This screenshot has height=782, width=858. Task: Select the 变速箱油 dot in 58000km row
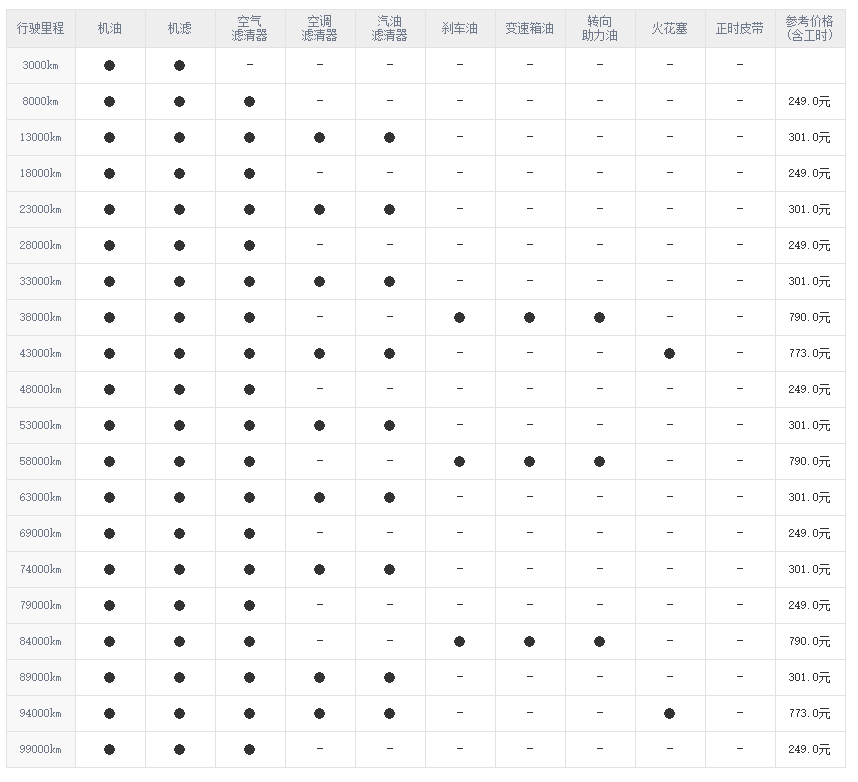tap(529, 461)
